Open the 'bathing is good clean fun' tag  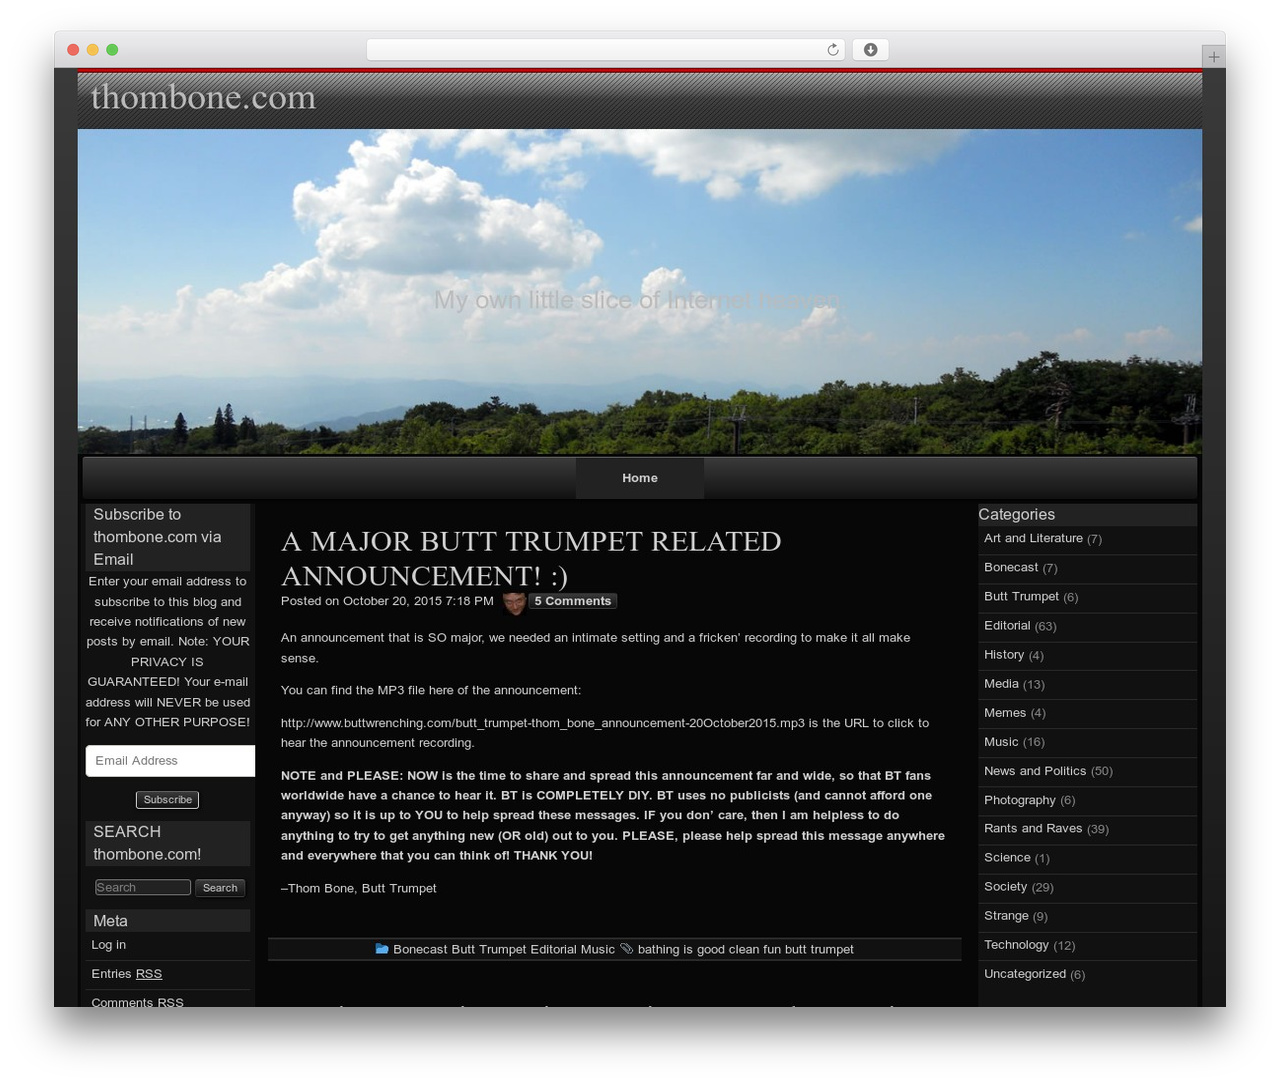click(x=708, y=949)
